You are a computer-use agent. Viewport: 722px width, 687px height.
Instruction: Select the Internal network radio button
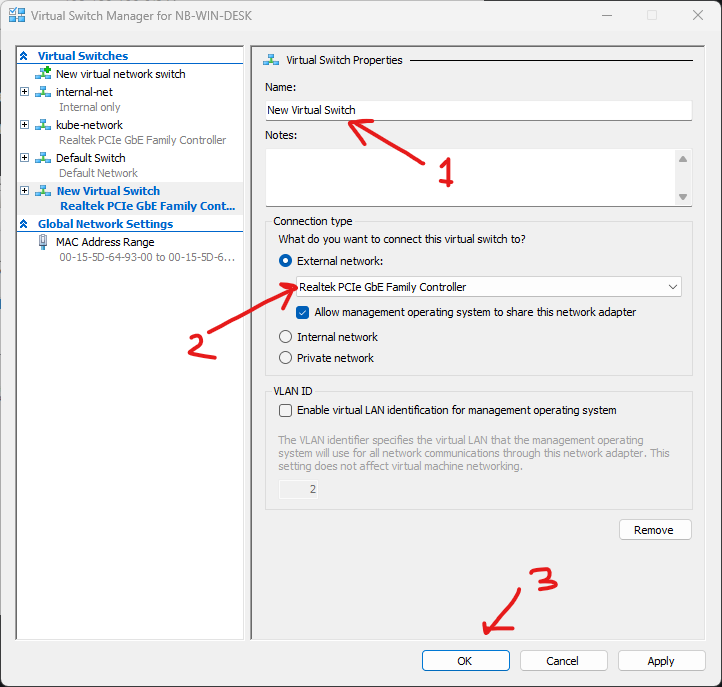click(286, 337)
